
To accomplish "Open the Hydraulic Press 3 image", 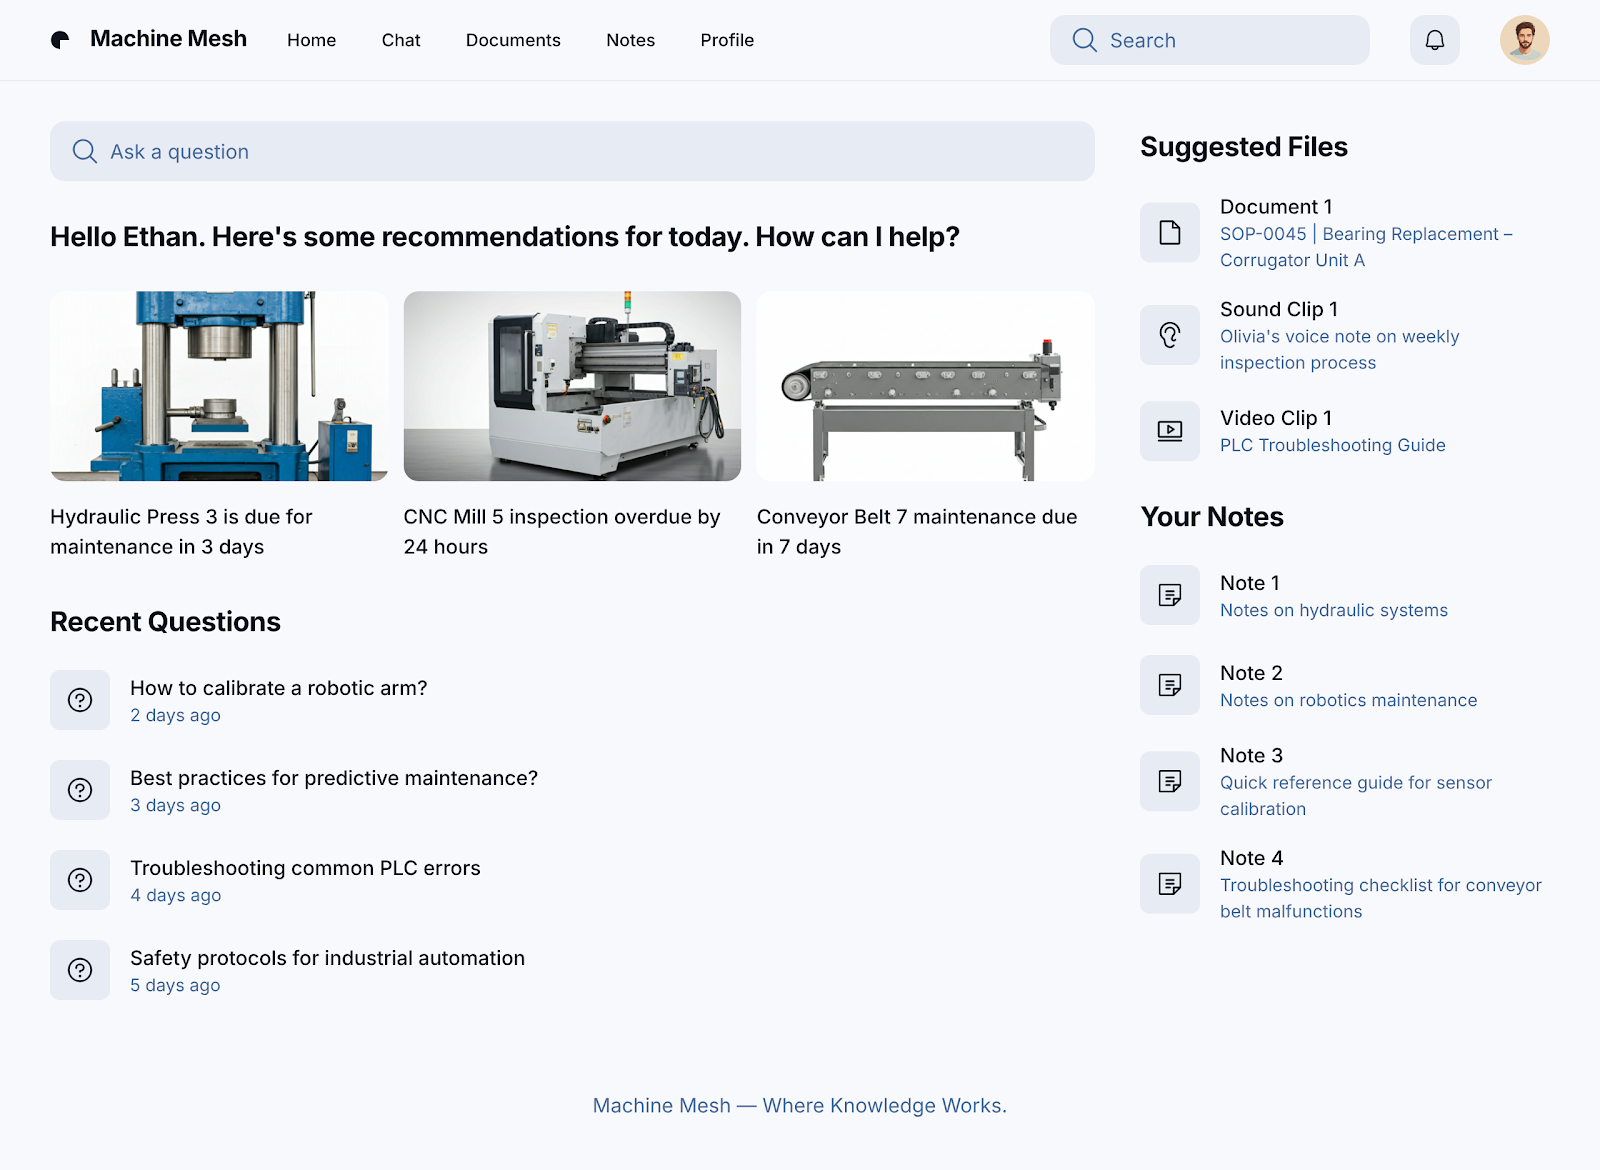I will click(x=219, y=386).
